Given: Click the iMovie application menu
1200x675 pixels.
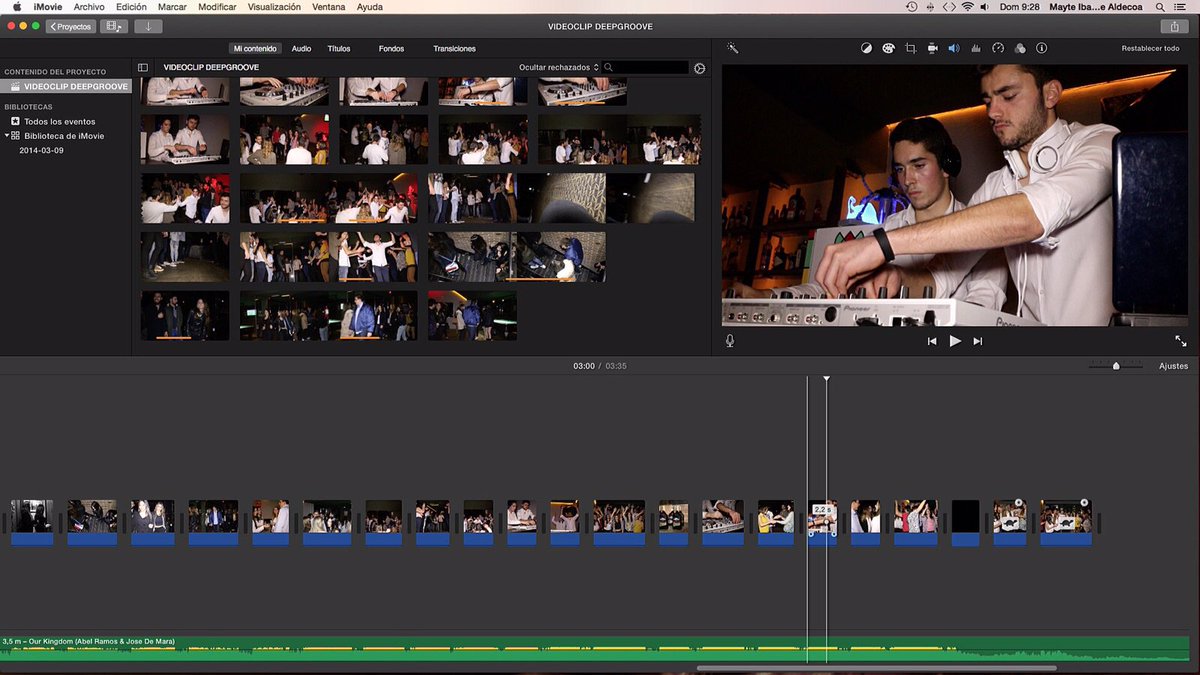Looking at the screenshot, I should click(47, 7).
